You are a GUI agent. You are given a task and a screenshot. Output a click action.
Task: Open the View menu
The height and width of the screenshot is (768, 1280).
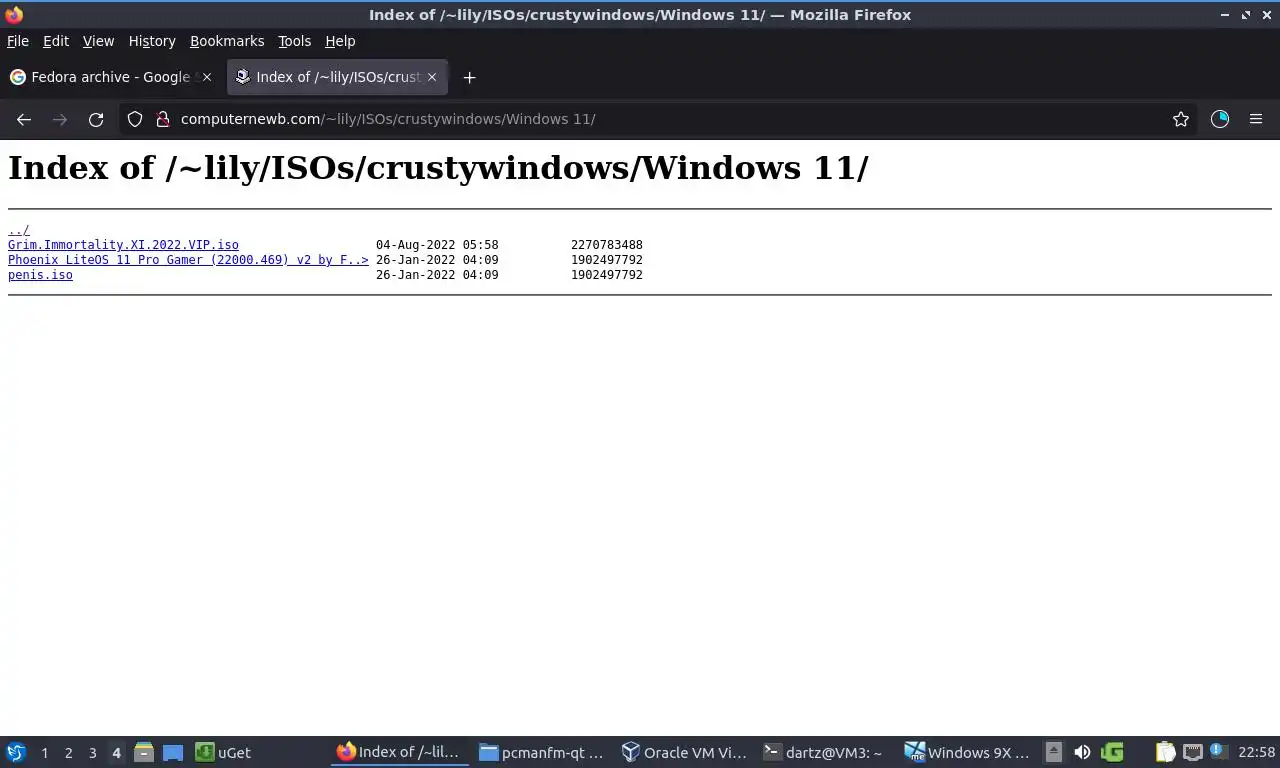coord(98,41)
